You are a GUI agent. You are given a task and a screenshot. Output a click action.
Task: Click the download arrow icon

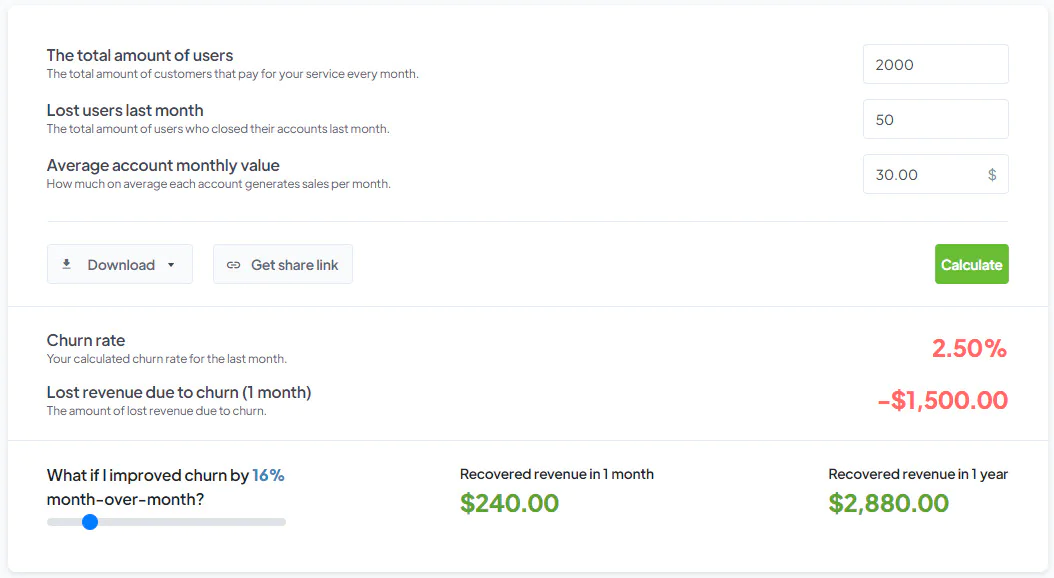(67, 264)
